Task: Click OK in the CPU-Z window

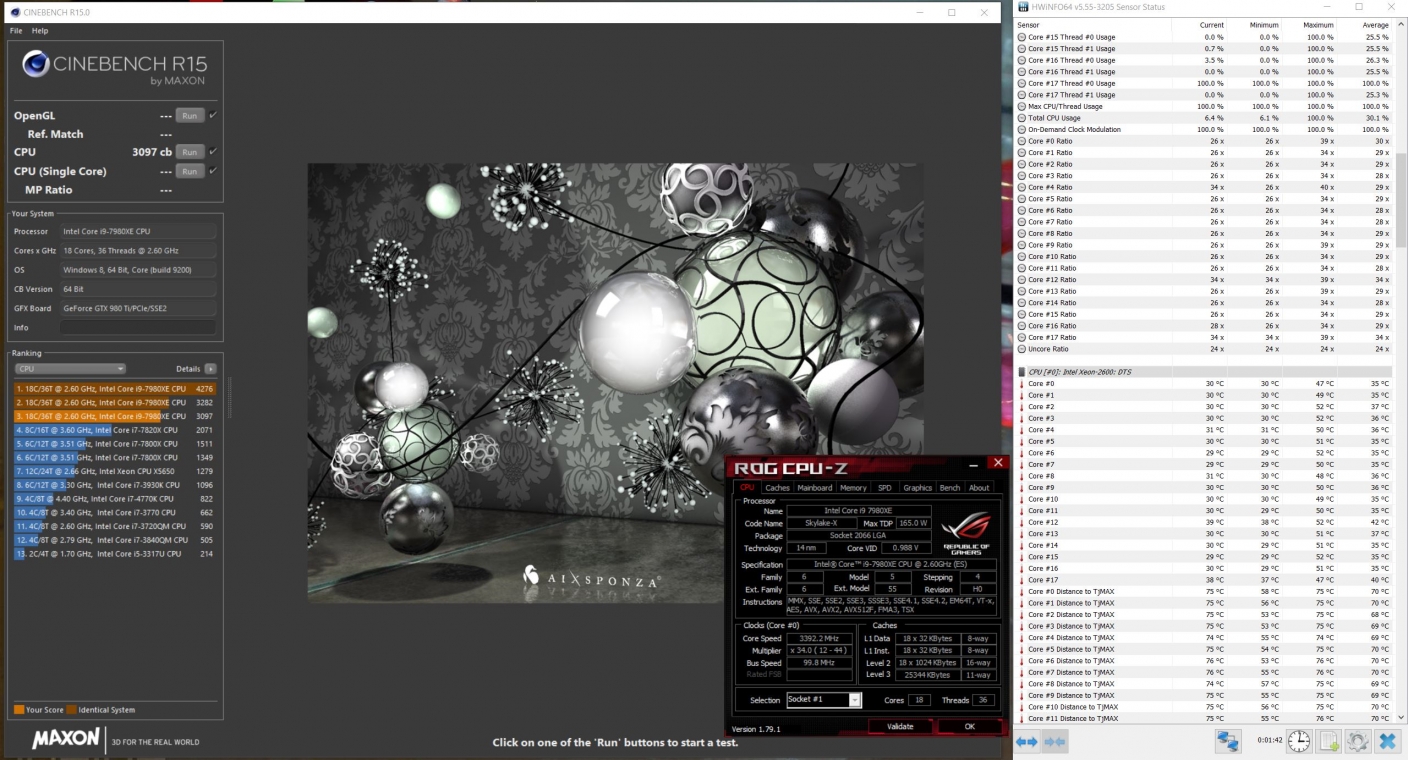Action: click(x=969, y=727)
